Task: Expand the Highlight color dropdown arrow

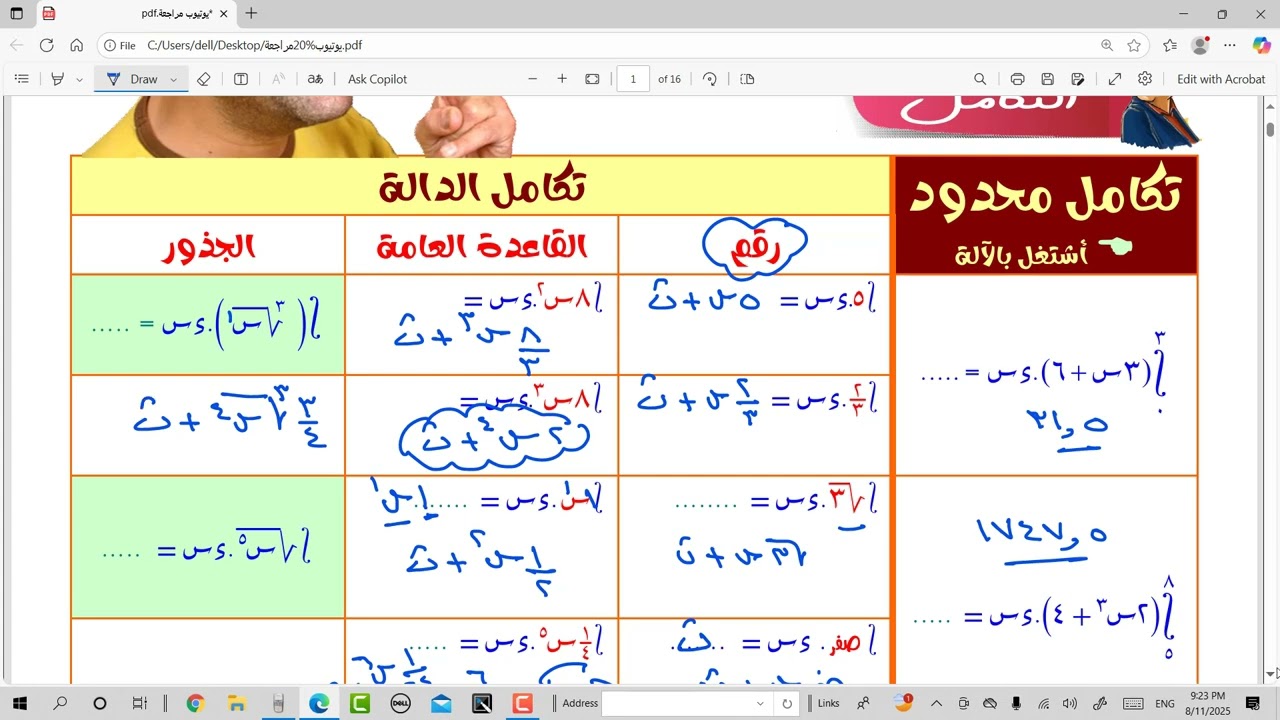Action: tap(79, 79)
